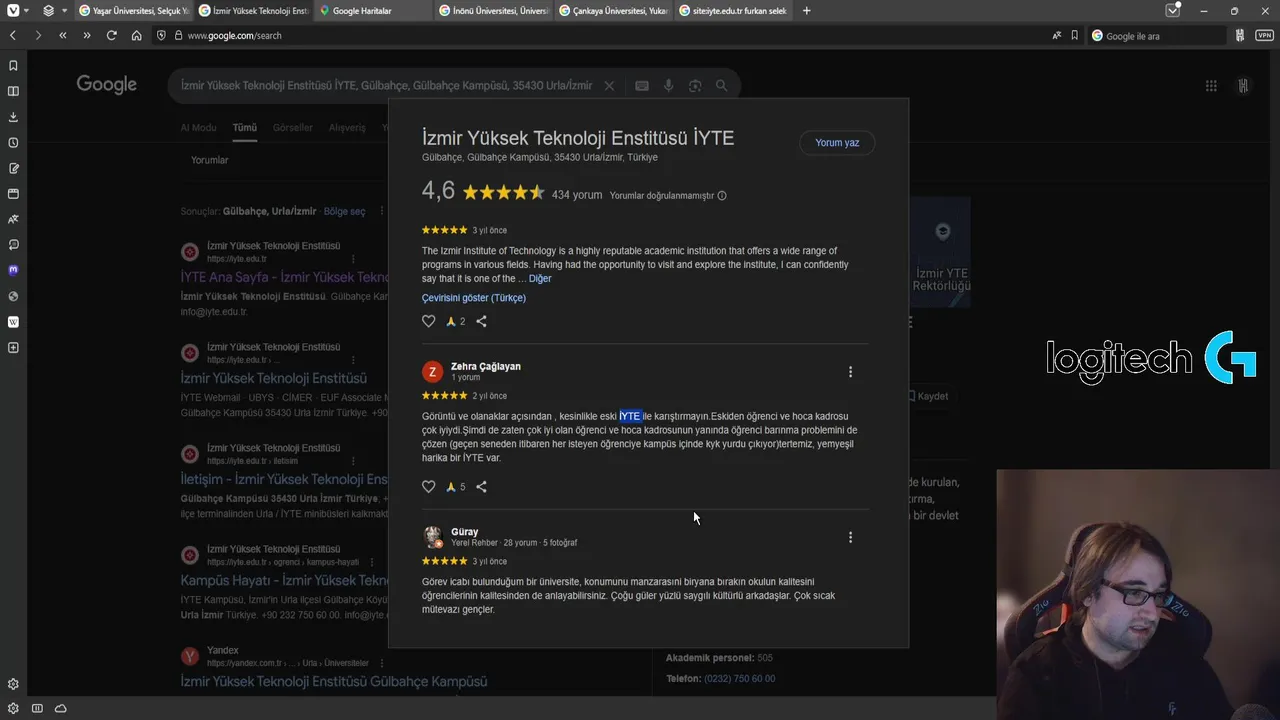1280x720 pixels.
Task: Like Zehra Çağlayan's review with heart
Action: pyautogui.click(x=429, y=487)
